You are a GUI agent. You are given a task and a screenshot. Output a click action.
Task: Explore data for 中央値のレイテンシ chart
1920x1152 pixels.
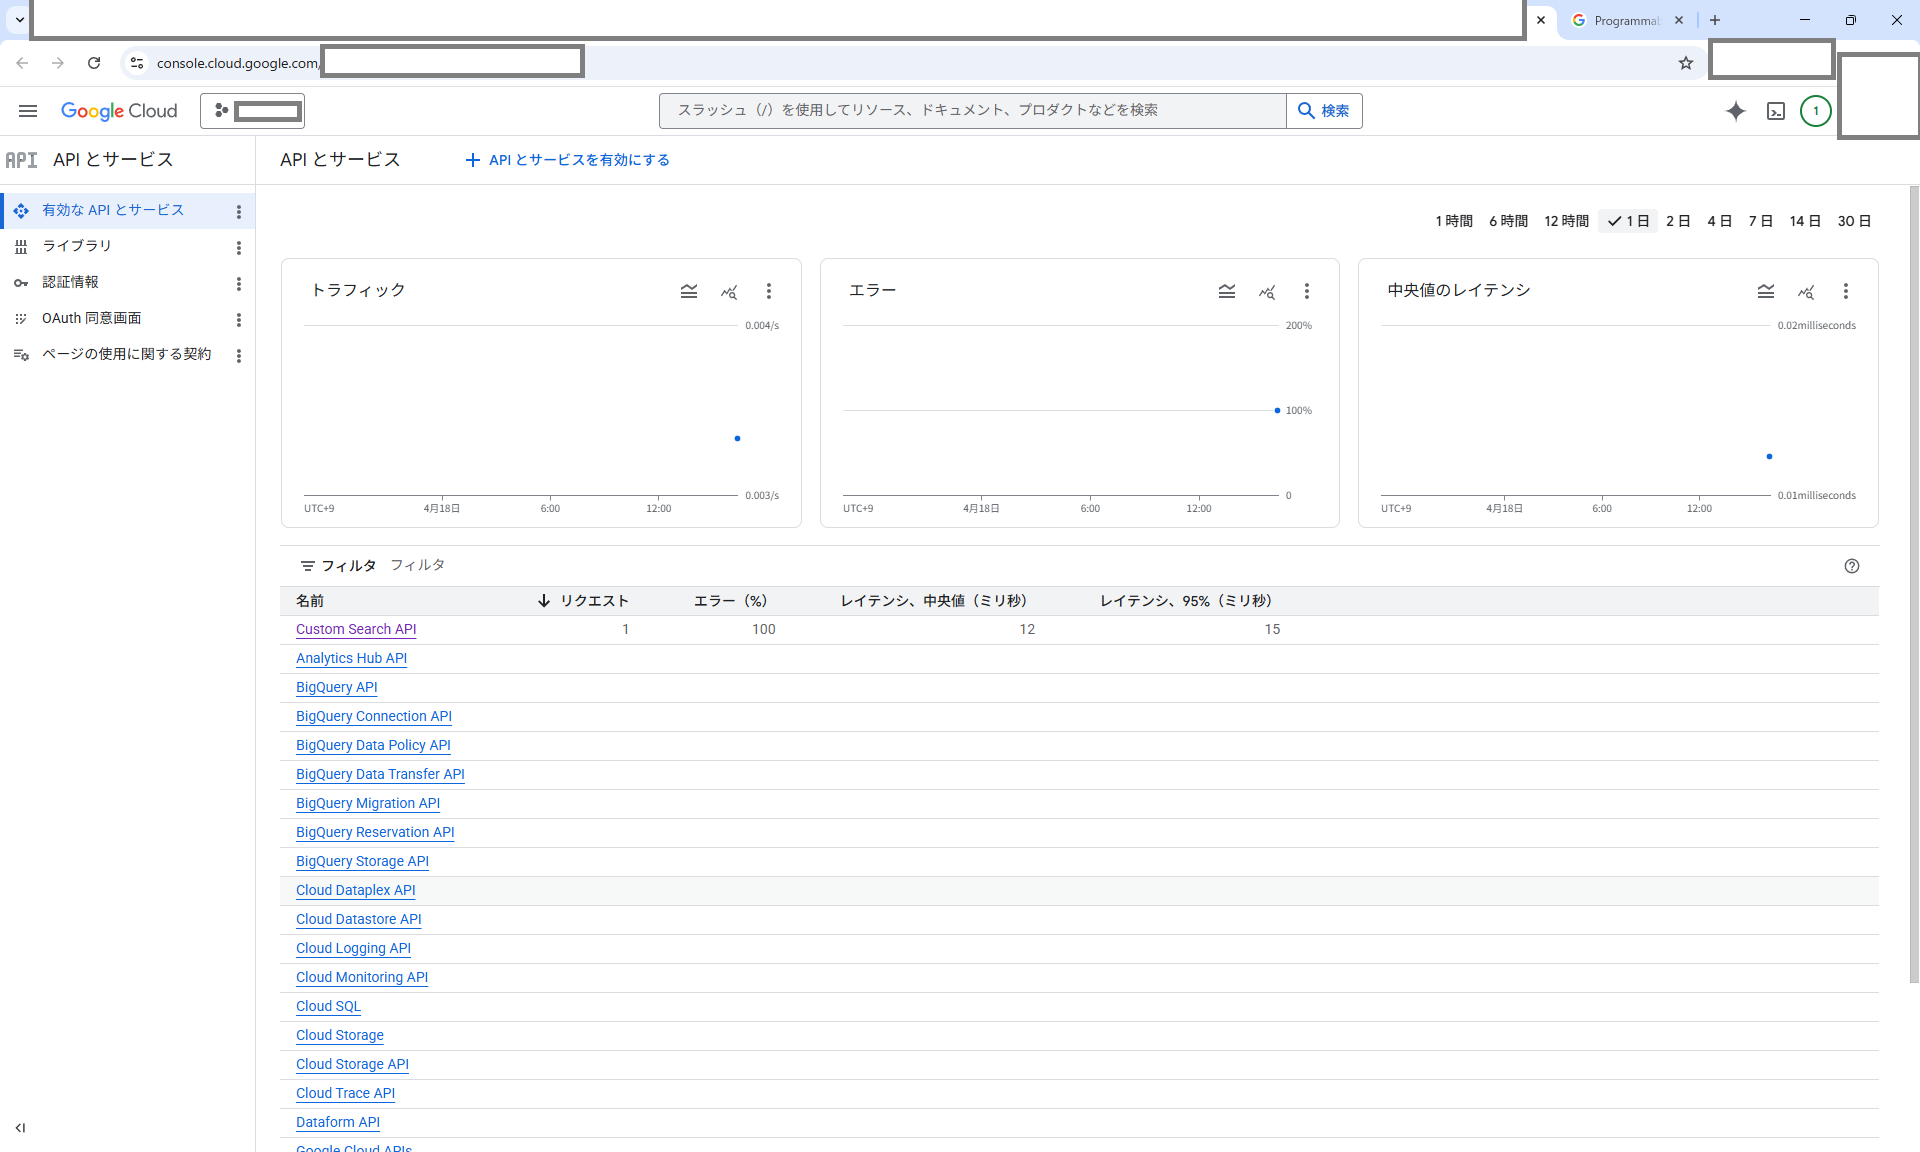[1806, 291]
